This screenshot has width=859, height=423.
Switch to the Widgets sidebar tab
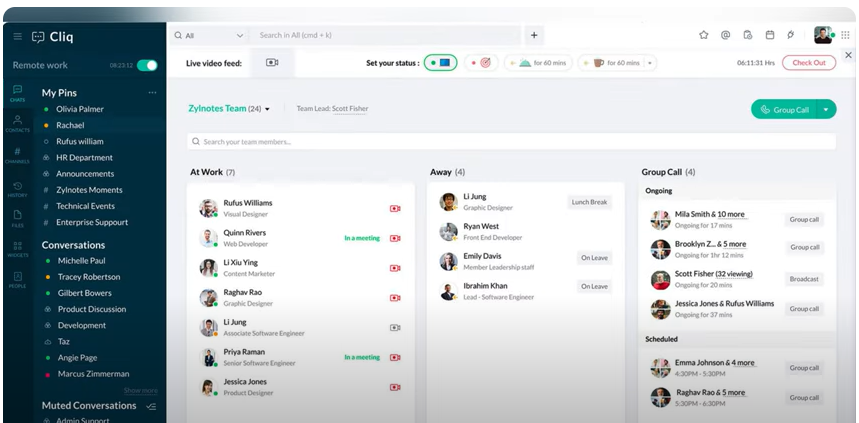point(18,249)
